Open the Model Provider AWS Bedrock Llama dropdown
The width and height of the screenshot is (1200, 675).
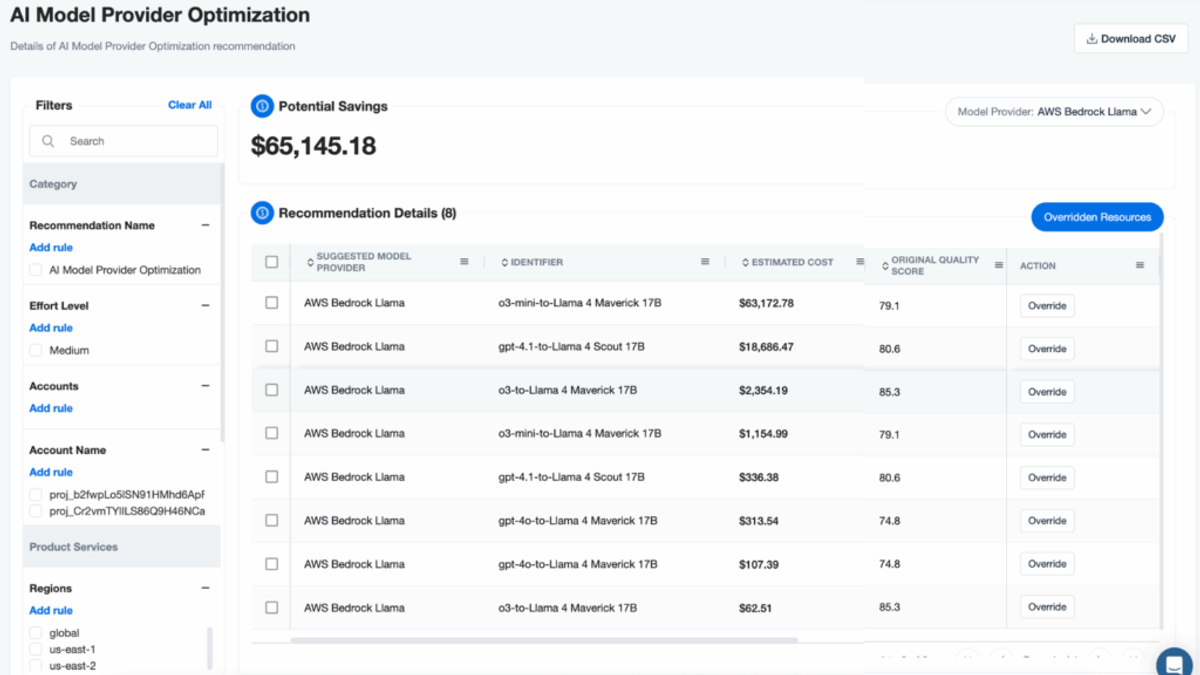[x=1054, y=112]
